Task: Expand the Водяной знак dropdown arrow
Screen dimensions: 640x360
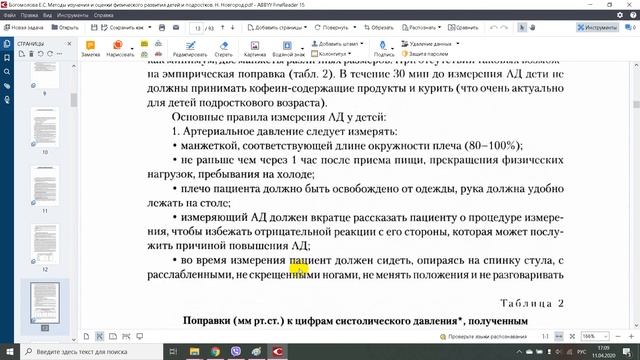Action: click(302, 49)
